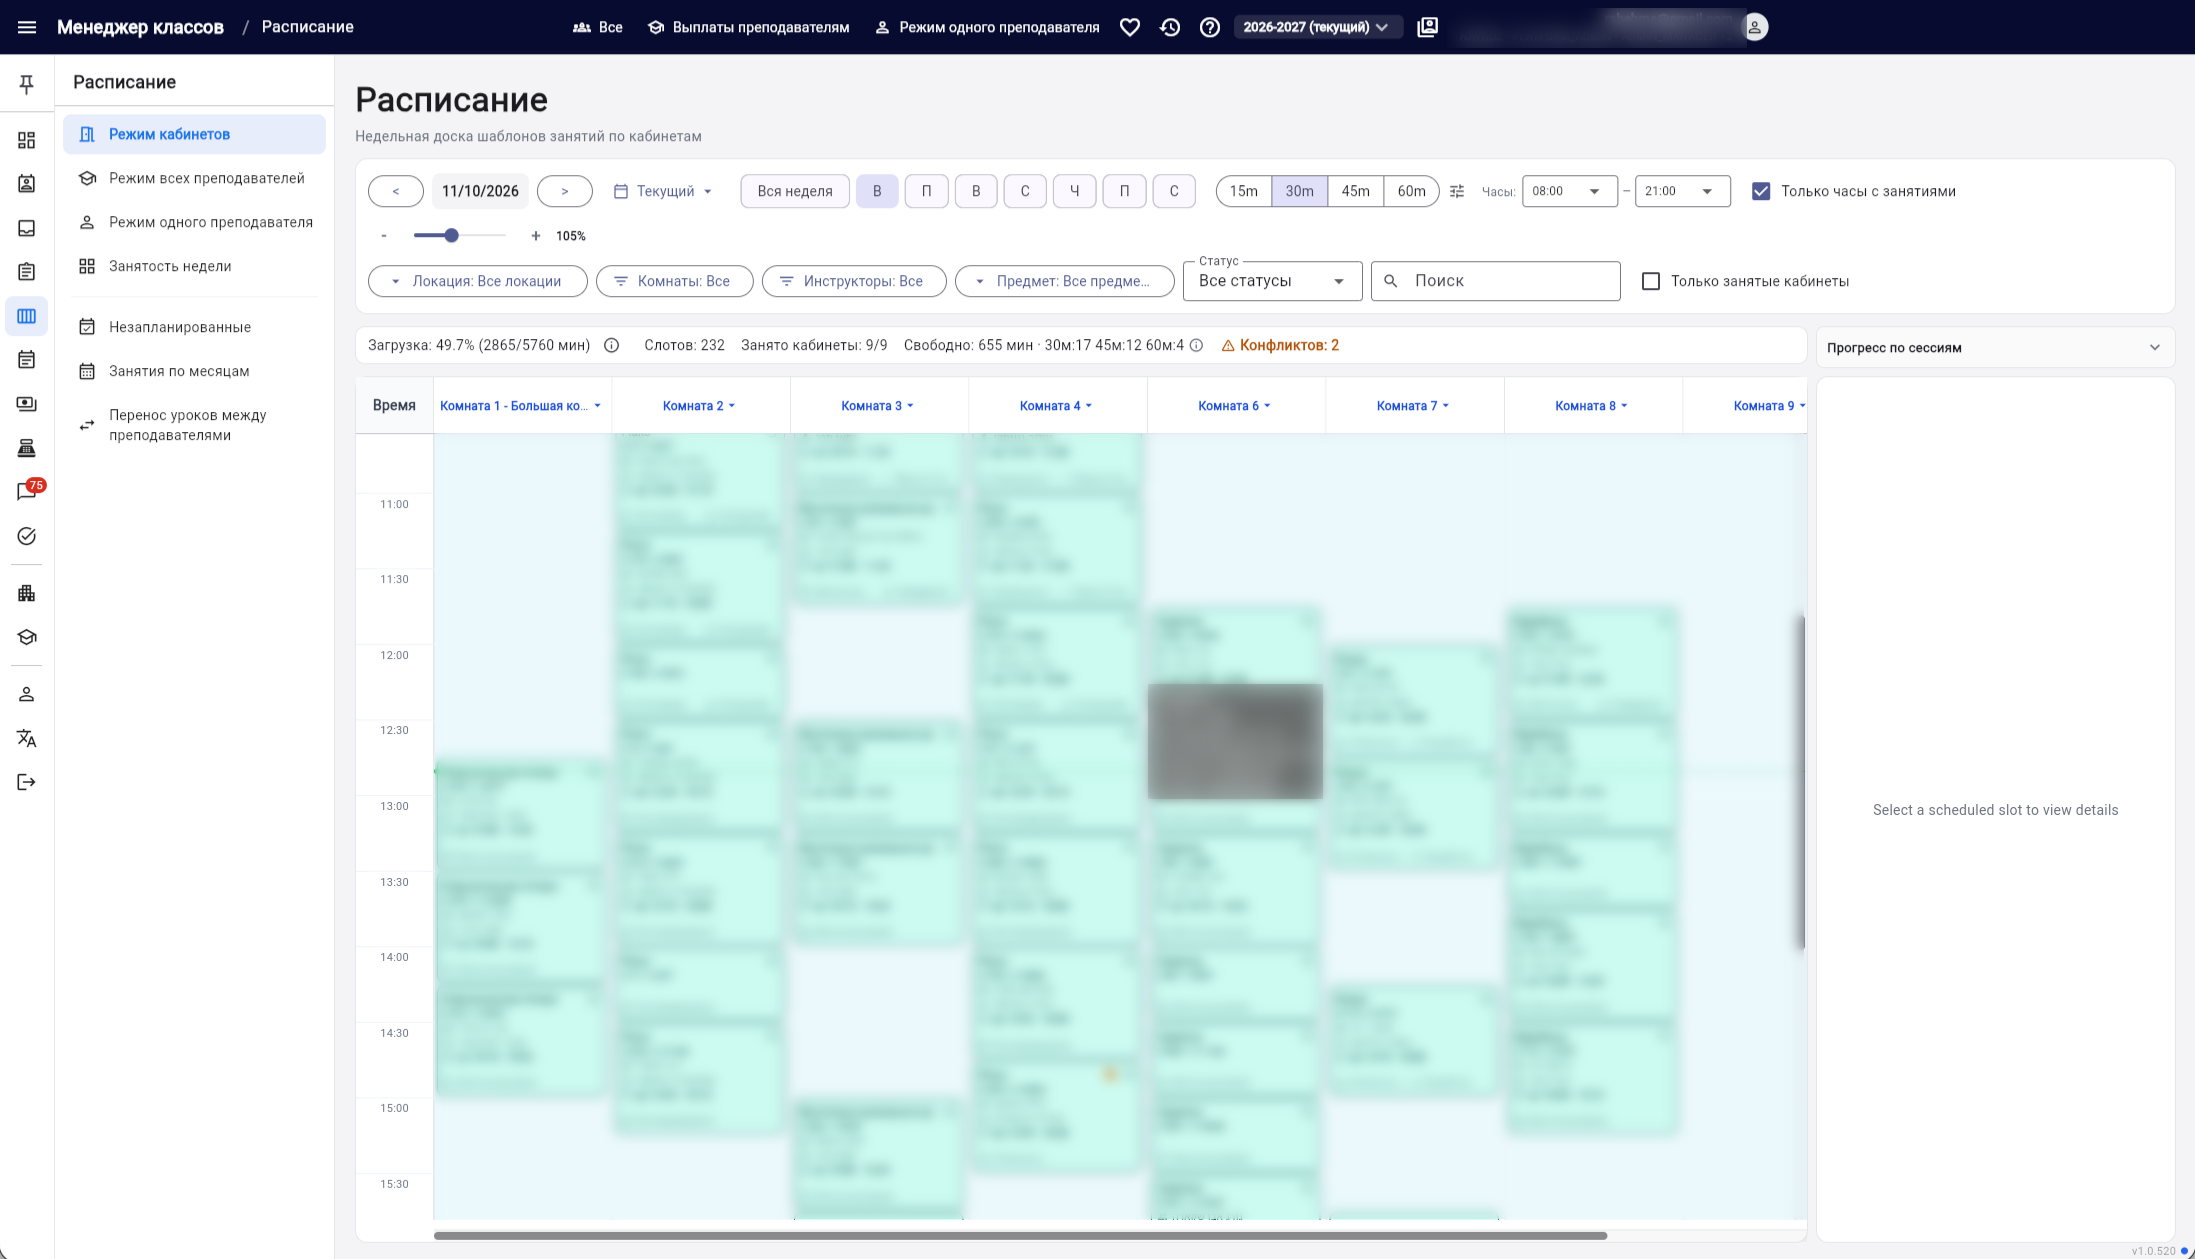Open Выплаты преподавателям top link
This screenshot has height=1259, width=2195.
tap(748, 27)
